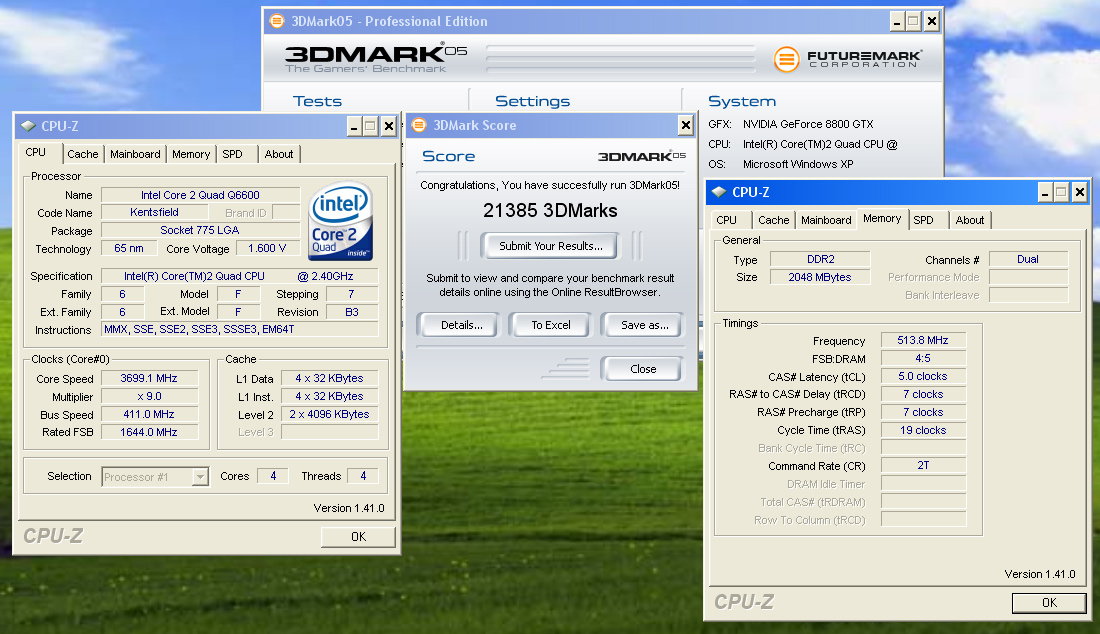
Task: Switch to Cache tab in left CPU-Z
Action: pos(83,154)
